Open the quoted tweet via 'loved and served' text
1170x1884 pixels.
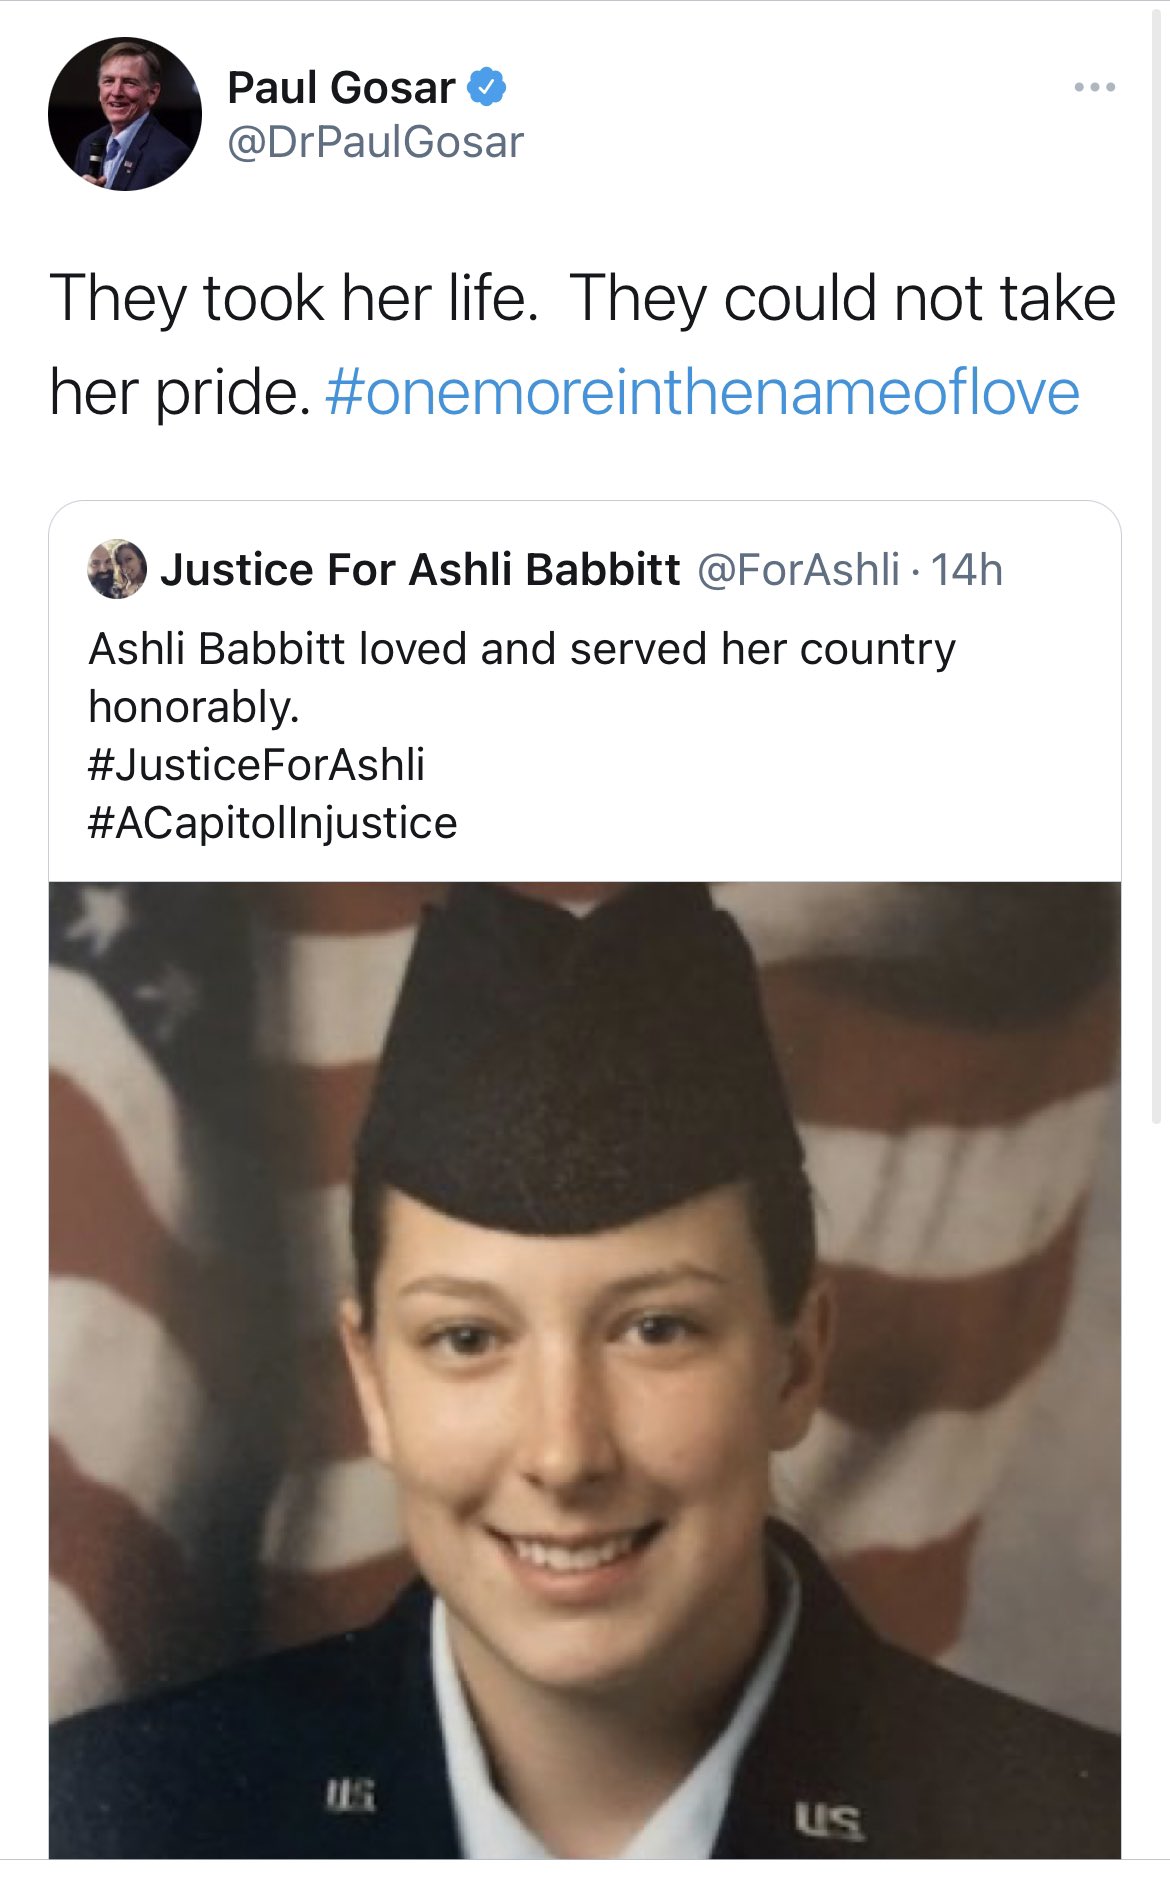point(522,649)
